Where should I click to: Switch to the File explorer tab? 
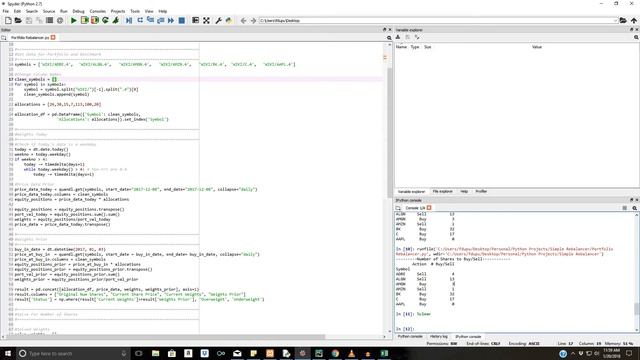442,191
